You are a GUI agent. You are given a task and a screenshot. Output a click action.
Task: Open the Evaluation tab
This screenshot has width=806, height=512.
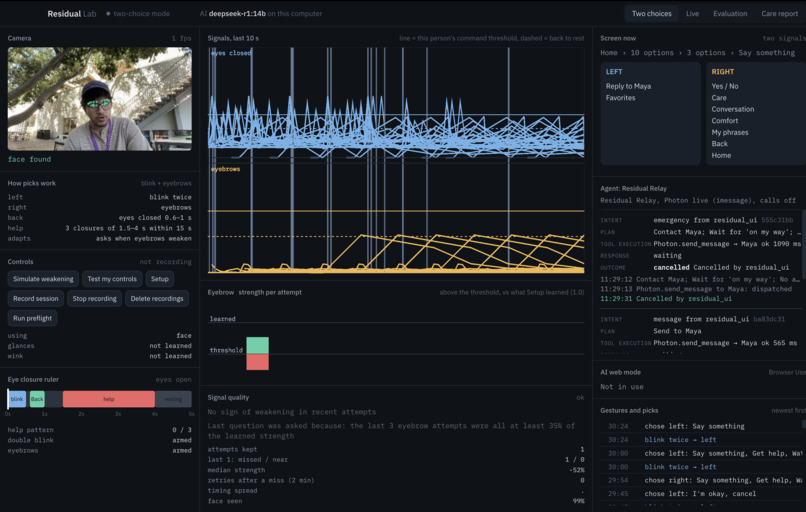pos(730,14)
